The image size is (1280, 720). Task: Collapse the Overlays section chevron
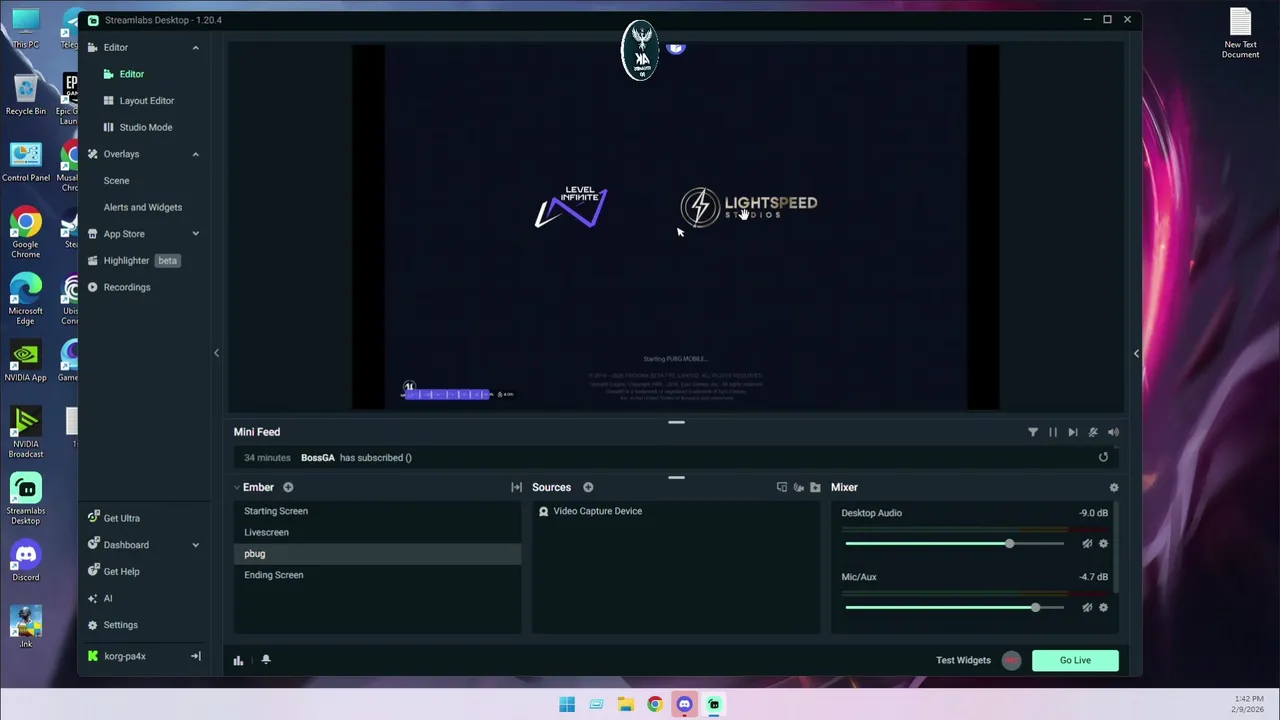click(196, 154)
